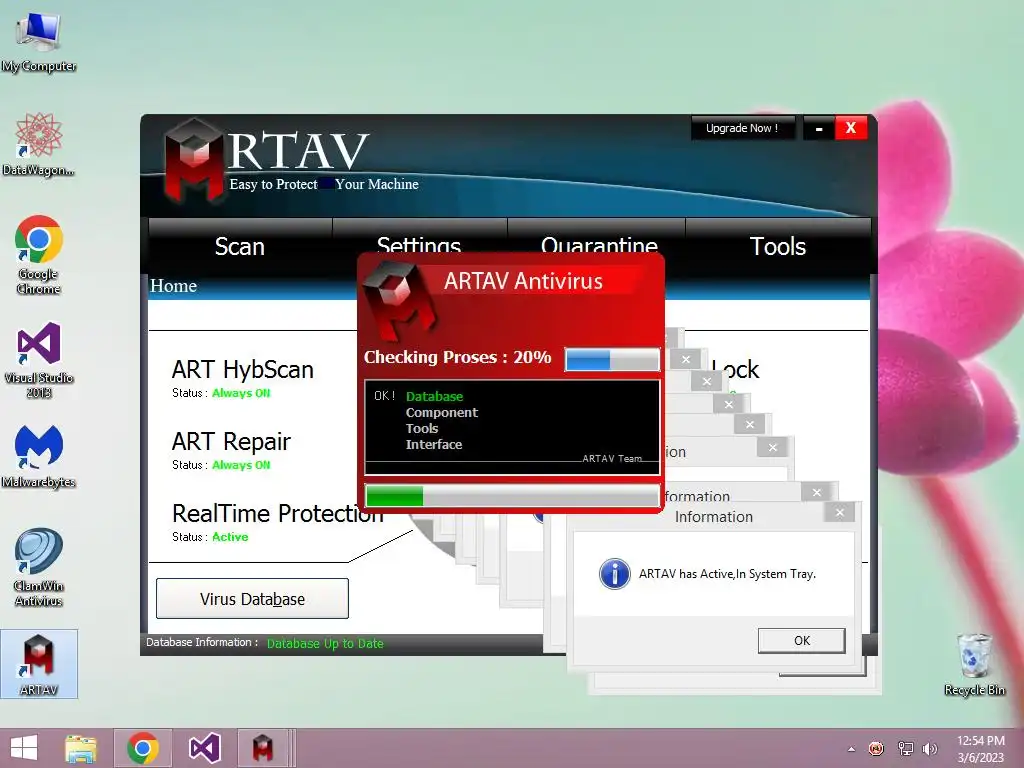Click the 'Checking Proses : 20%' label
The width and height of the screenshot is (1024, 768).
pos(457,357)
